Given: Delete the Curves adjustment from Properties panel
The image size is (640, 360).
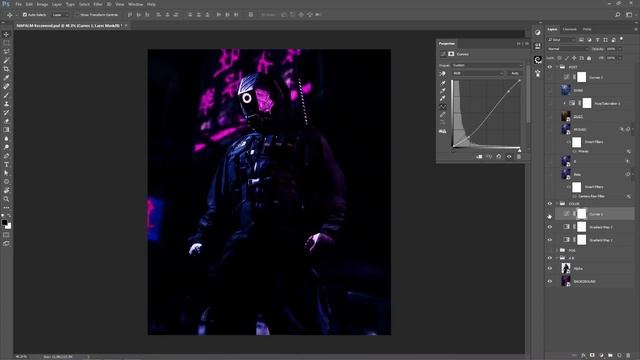Looking at the screenshot, I should click(519, 156).
